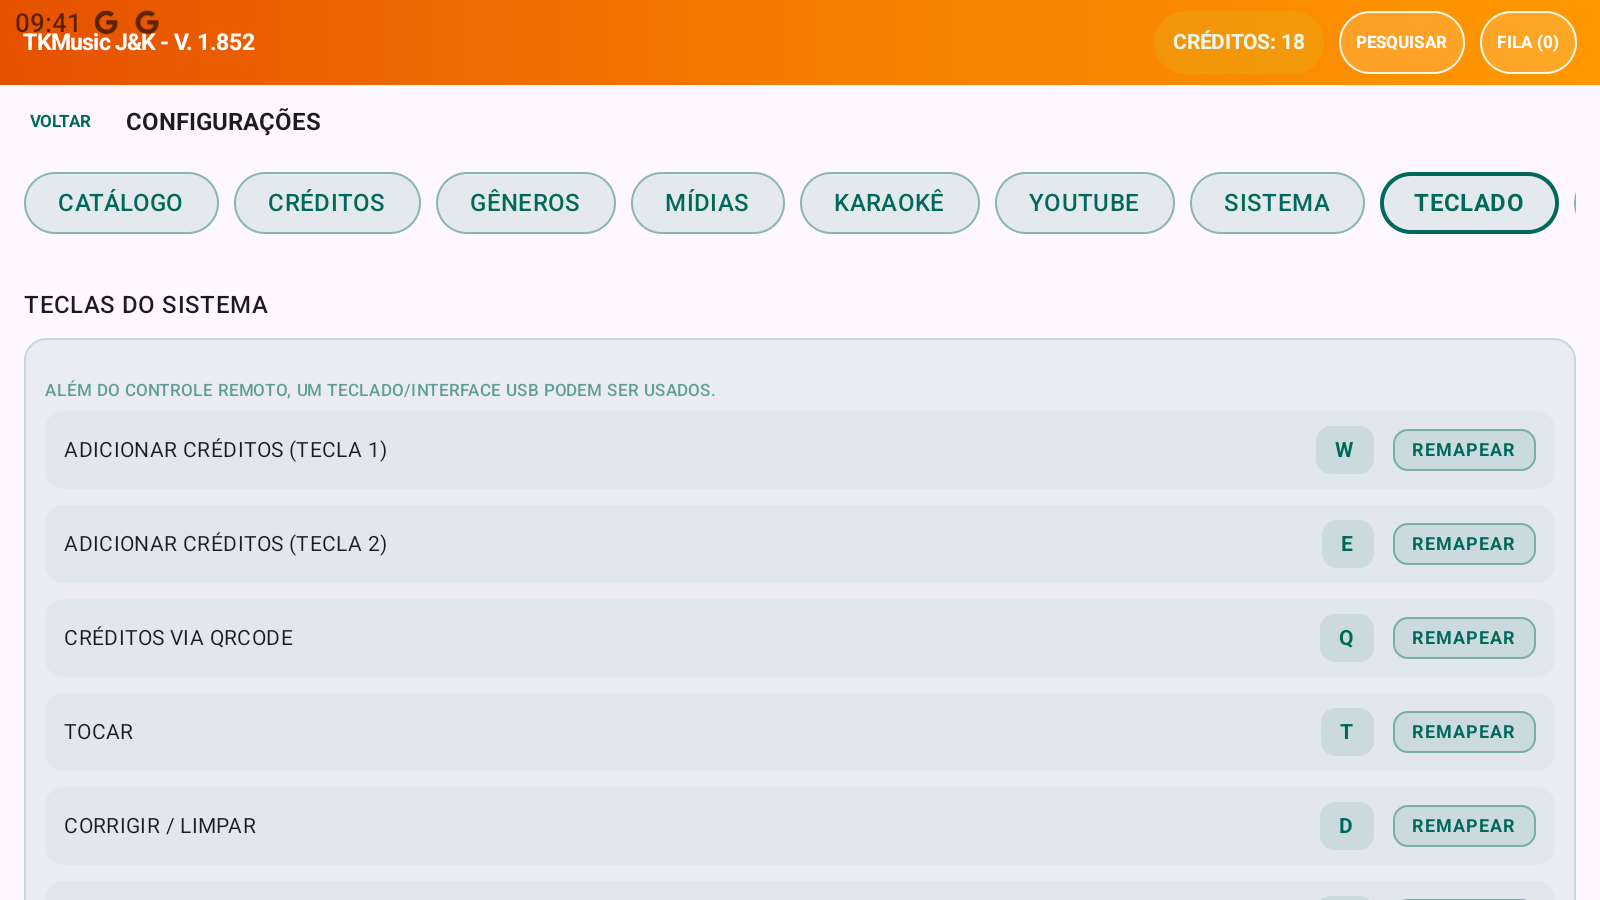
Task: Go back with the VOLTAR button
Action: pos(60,121)
